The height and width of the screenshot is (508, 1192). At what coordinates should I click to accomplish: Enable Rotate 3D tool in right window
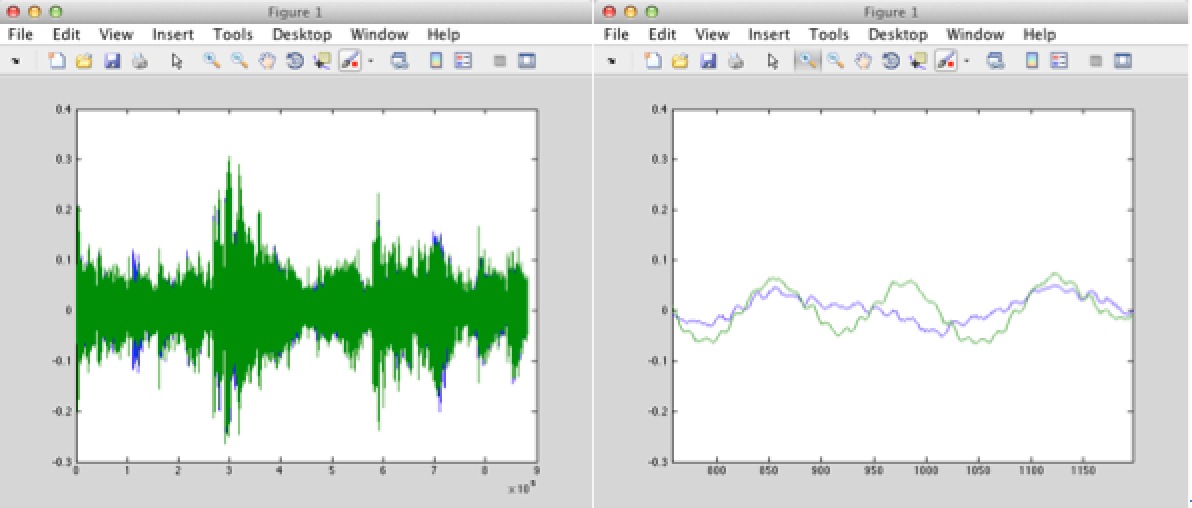pos(891,62)
